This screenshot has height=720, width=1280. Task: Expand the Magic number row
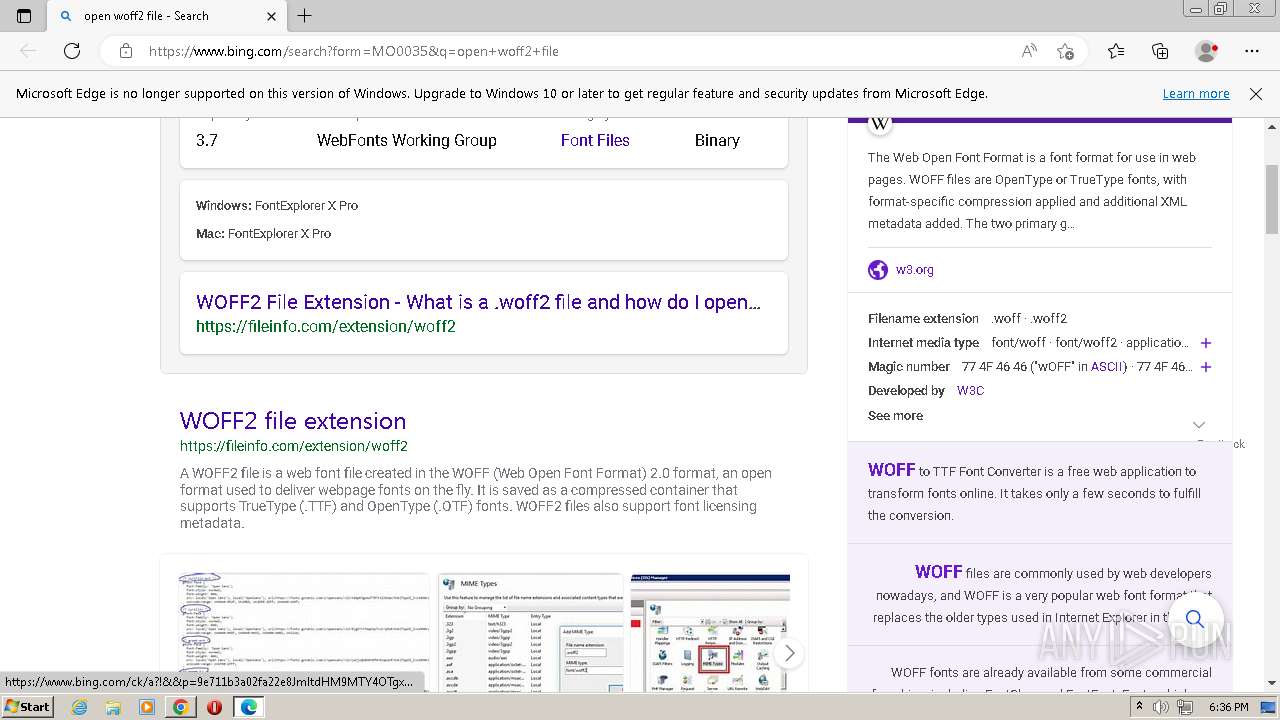point(1206,367)
